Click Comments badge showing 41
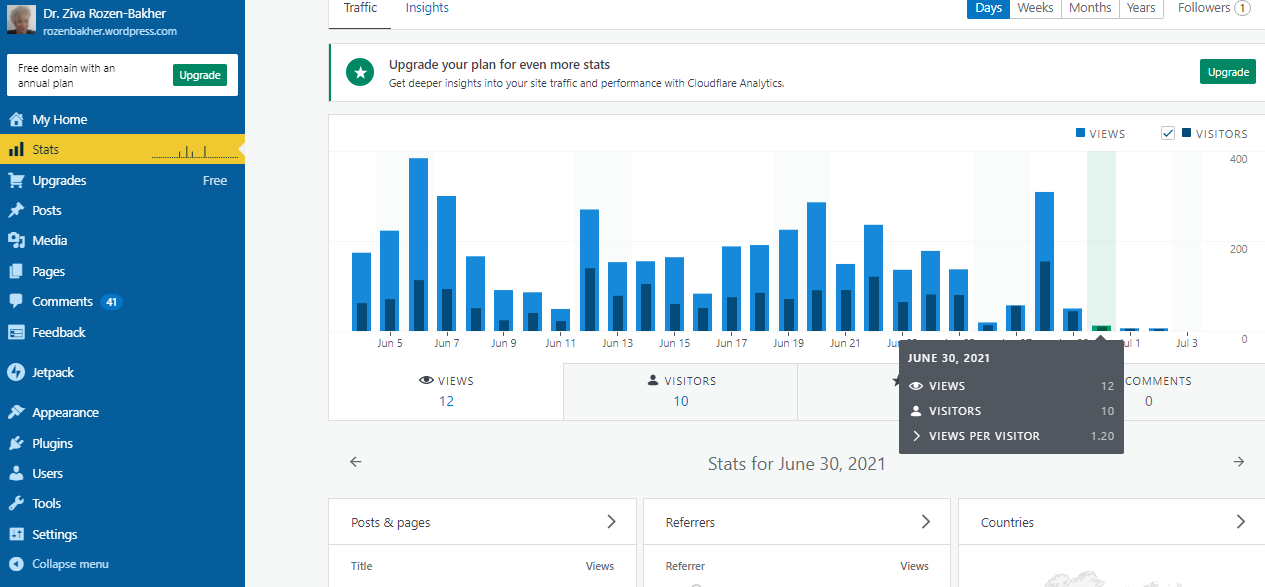This screenshot has width=1265, height=587. tap(111, 302)
